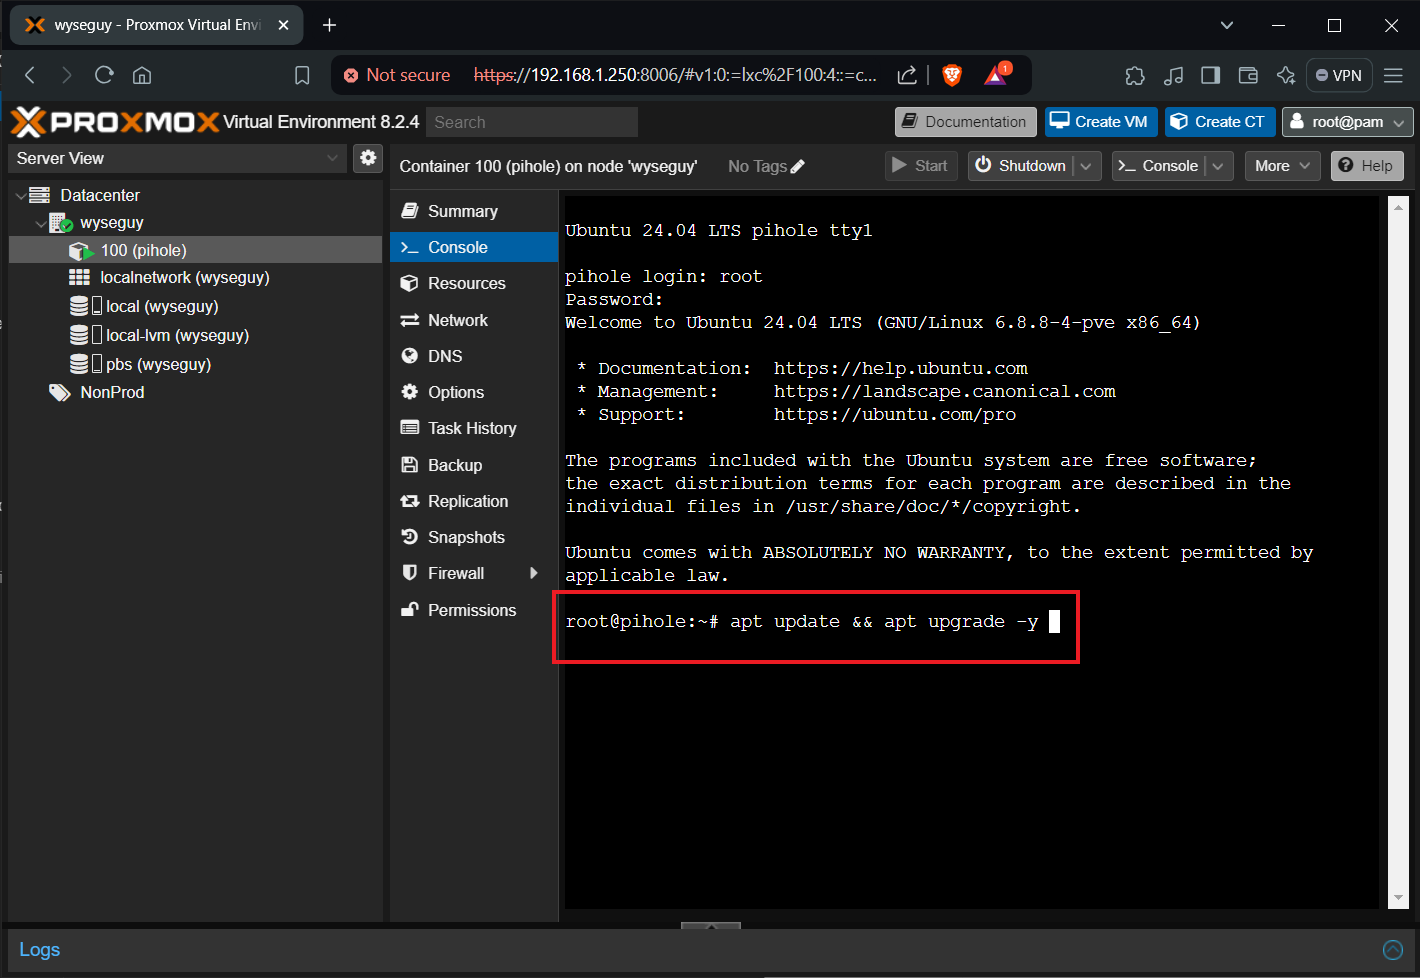Click the browser address bar URL
The width and height of the screenshot is (1420, 978).
[675, 75]
